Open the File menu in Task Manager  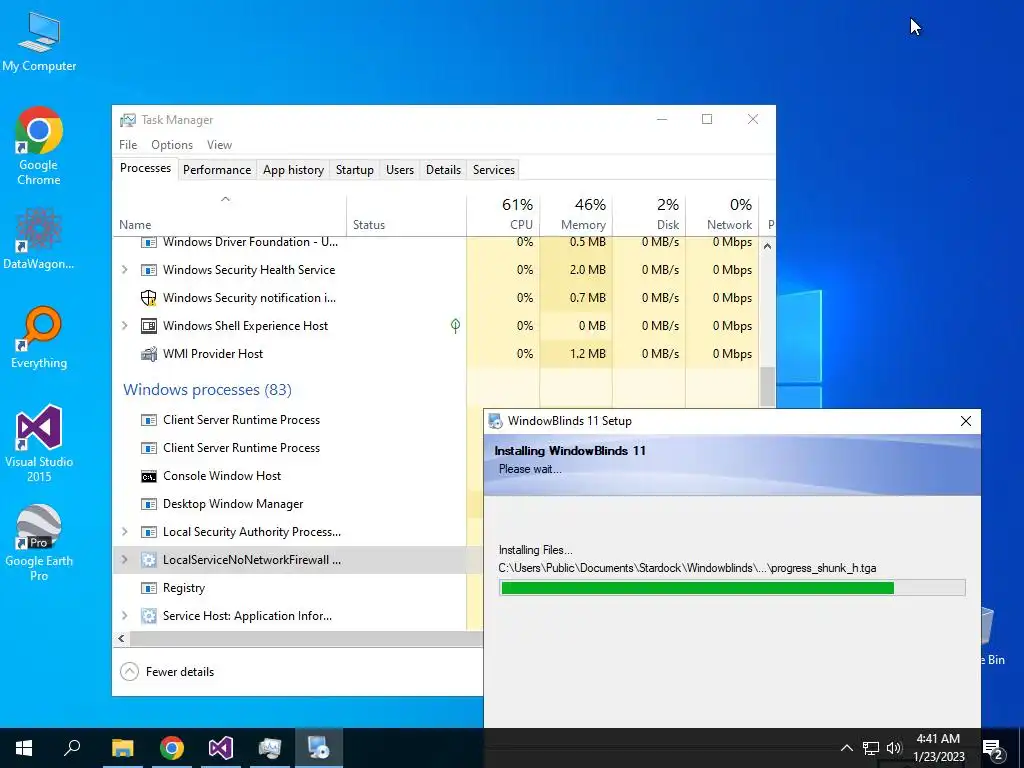tap(128, 145)
